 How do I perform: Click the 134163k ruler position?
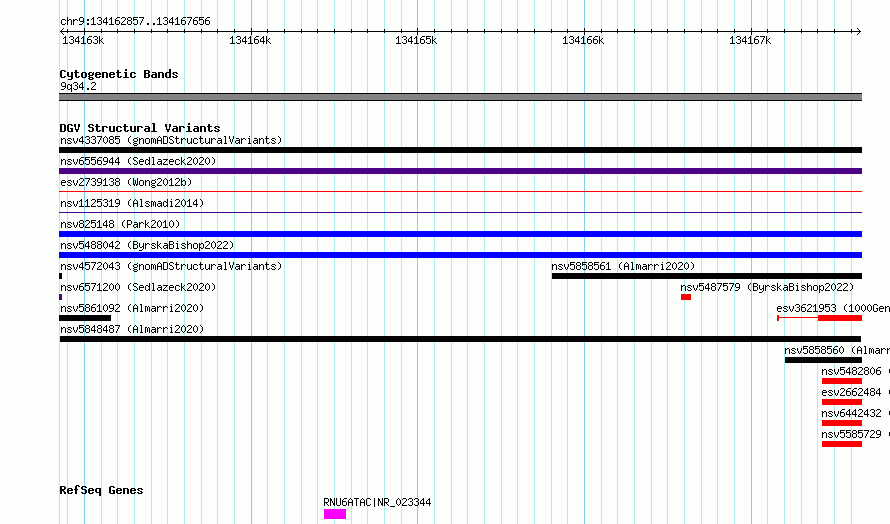point(83,40)
